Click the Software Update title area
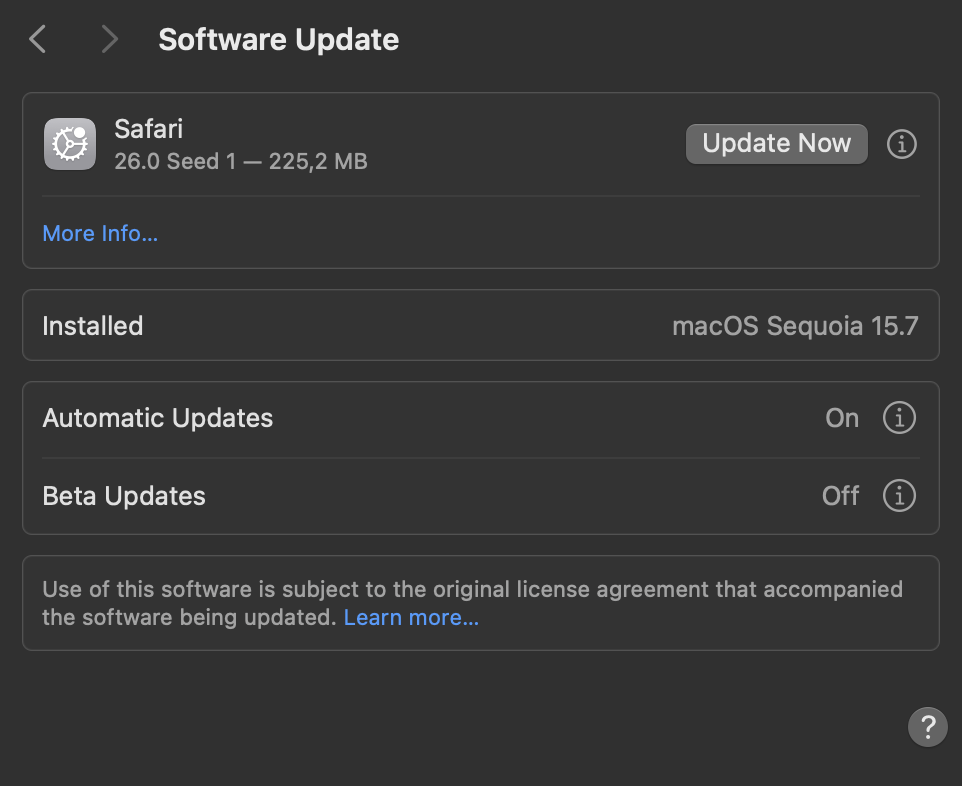The height and width of the screenshot is (786, 962). (x=278, y=39)
